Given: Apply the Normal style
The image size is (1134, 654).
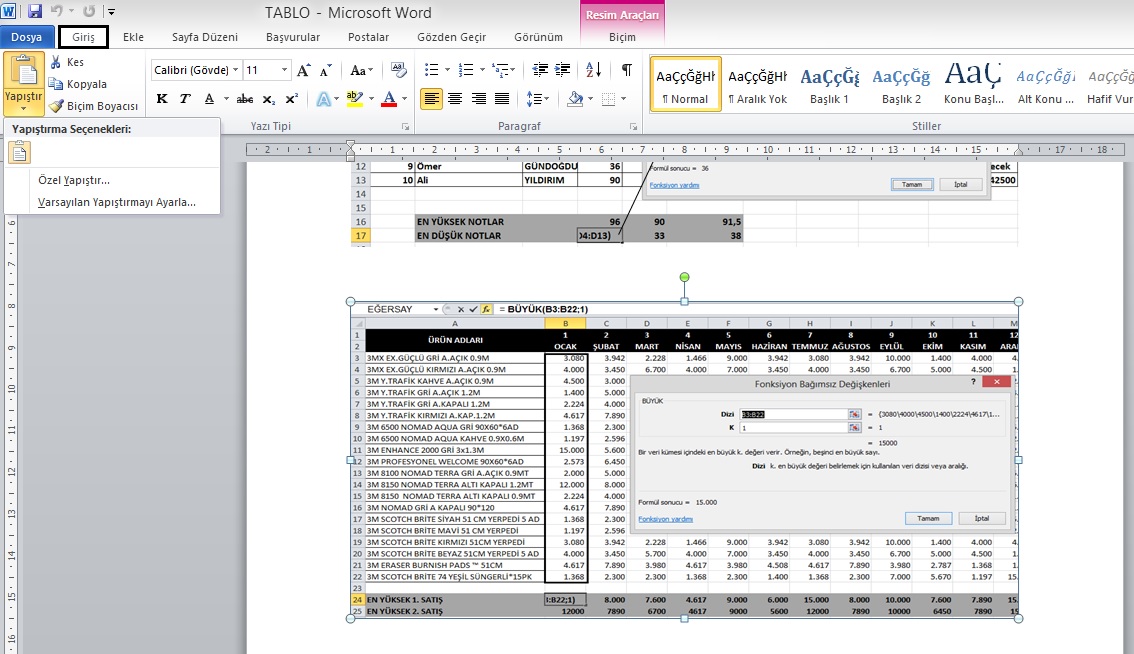Looking at the screenshot, I should [686, 85].
